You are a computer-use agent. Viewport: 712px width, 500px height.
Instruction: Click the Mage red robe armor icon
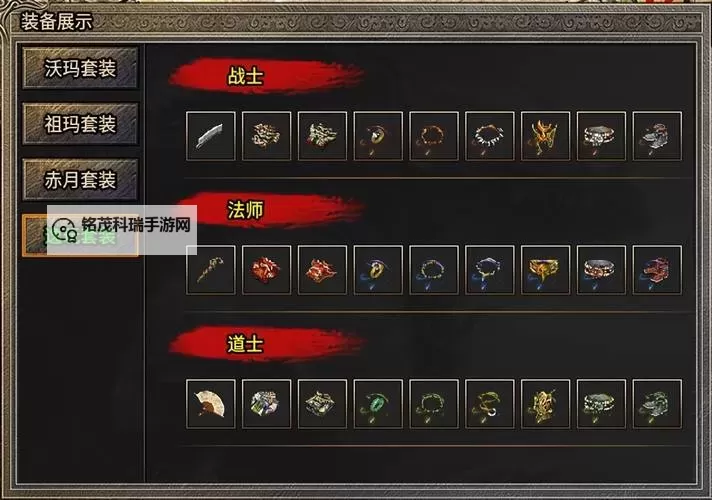[x=267, y=270]
